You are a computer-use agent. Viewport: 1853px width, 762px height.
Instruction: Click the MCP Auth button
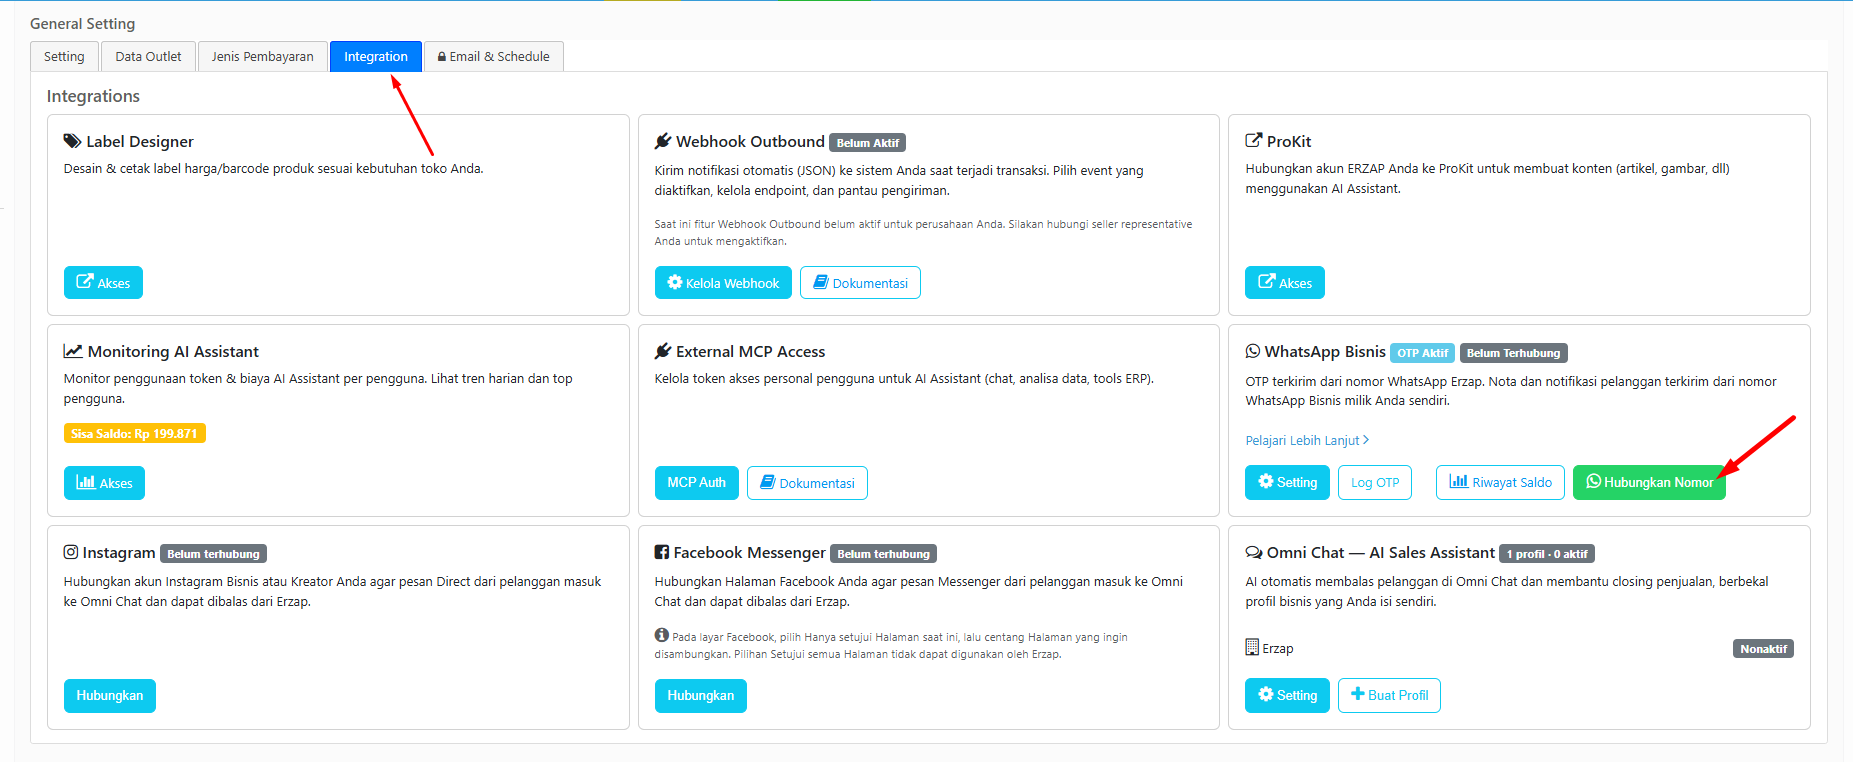pos(697,483)
